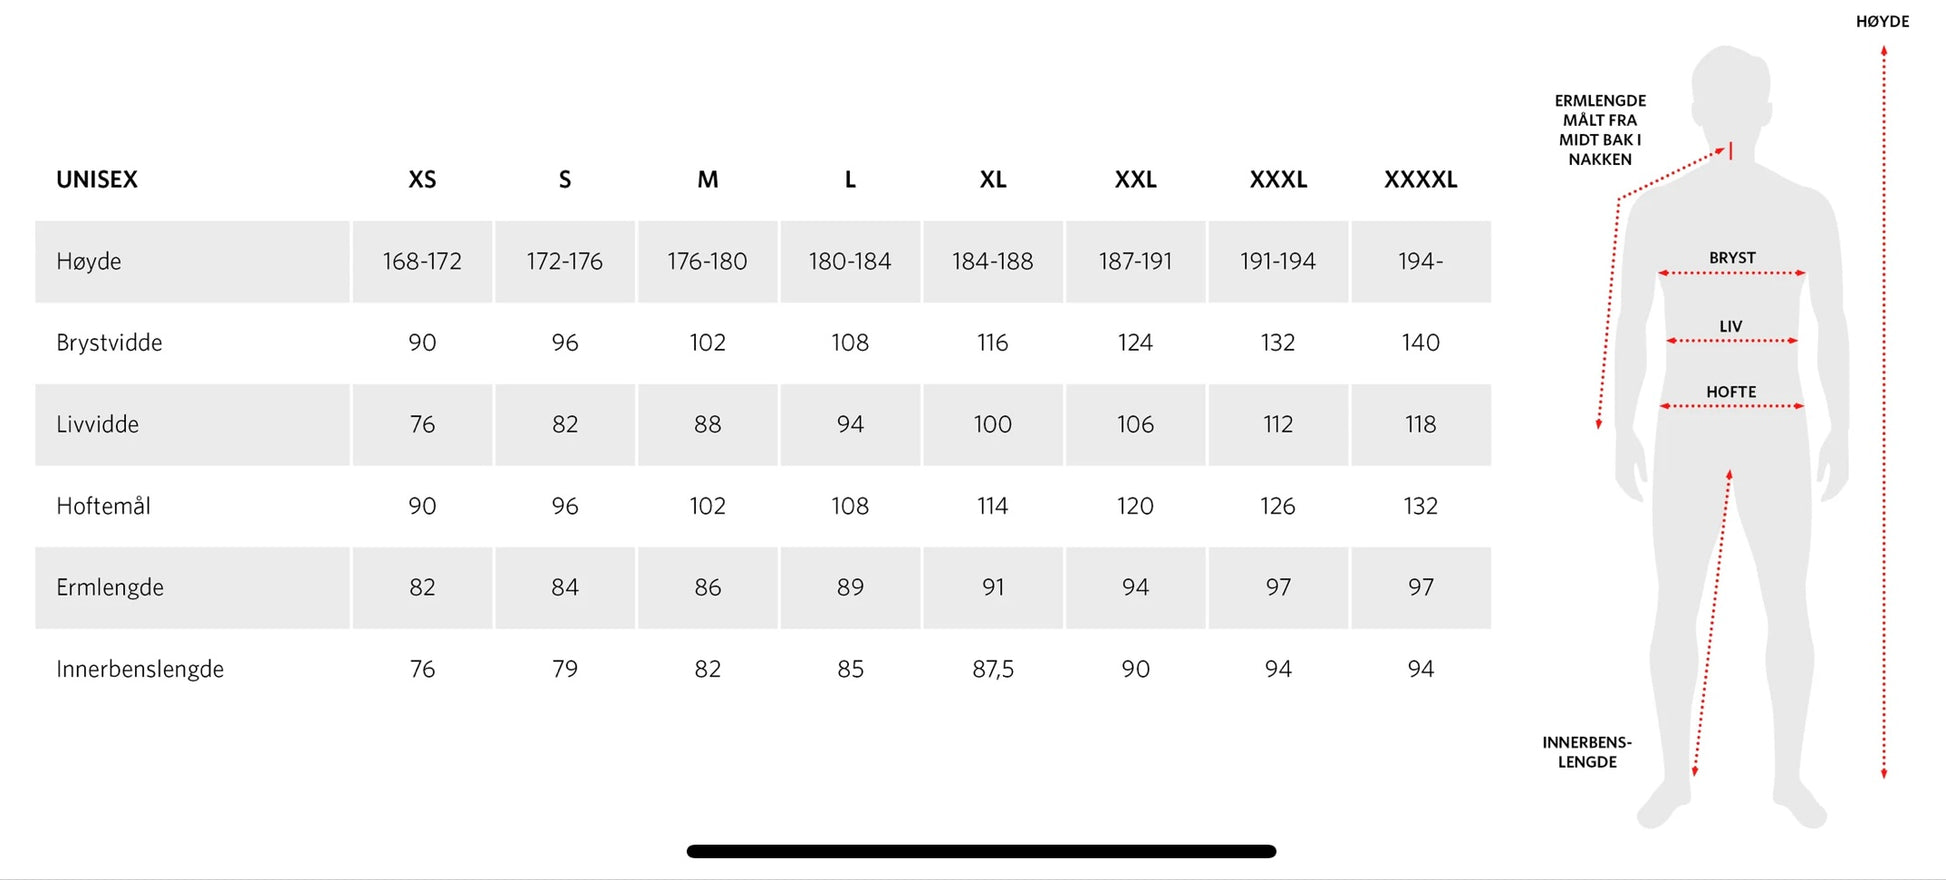
Task: Select the XXXXL size column header
Action: pos(1420,180)
